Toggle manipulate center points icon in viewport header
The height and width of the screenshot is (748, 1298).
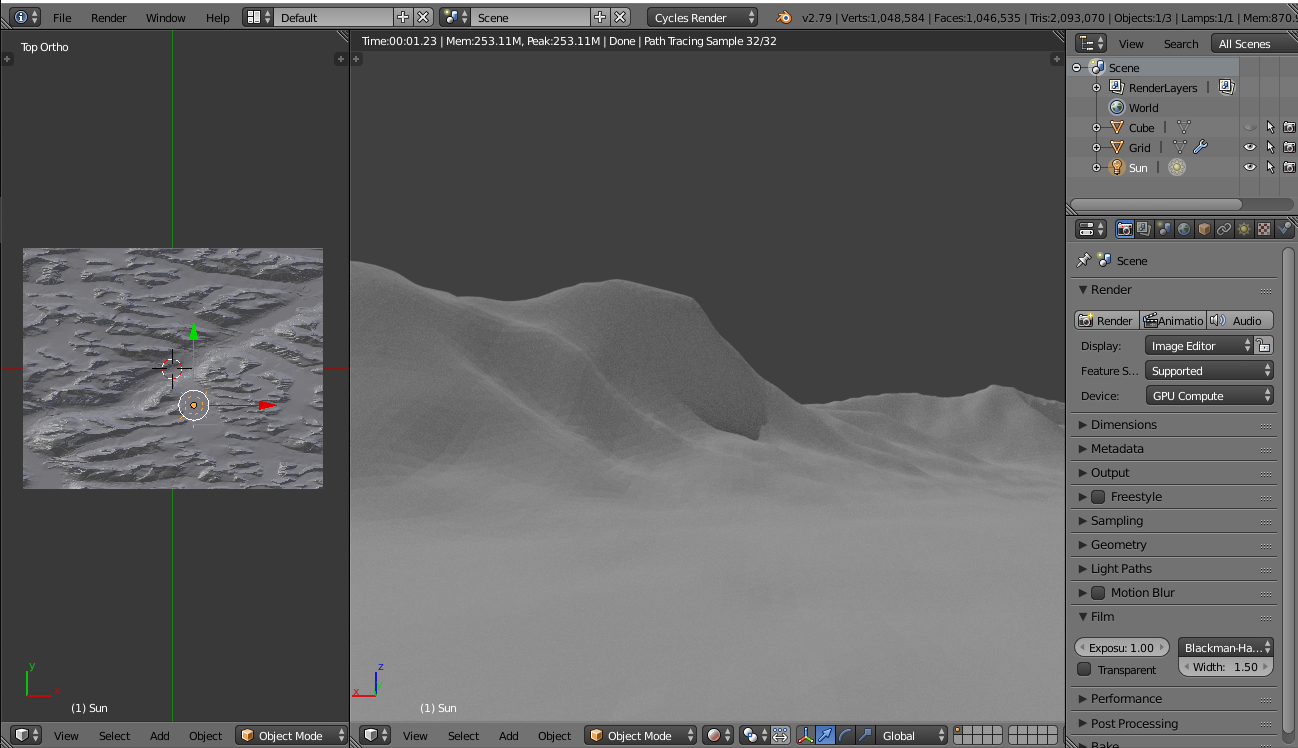[x=780, y=735]
